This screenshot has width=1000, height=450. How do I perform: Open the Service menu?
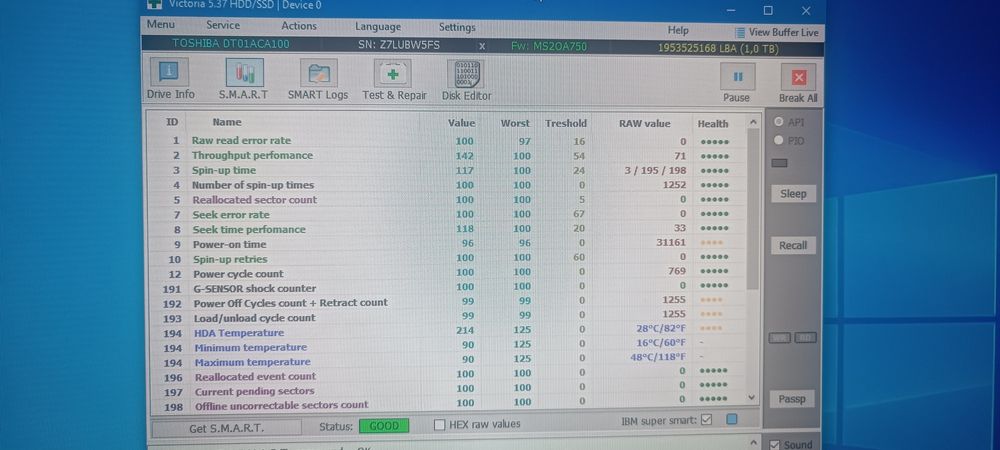point(223,25)
